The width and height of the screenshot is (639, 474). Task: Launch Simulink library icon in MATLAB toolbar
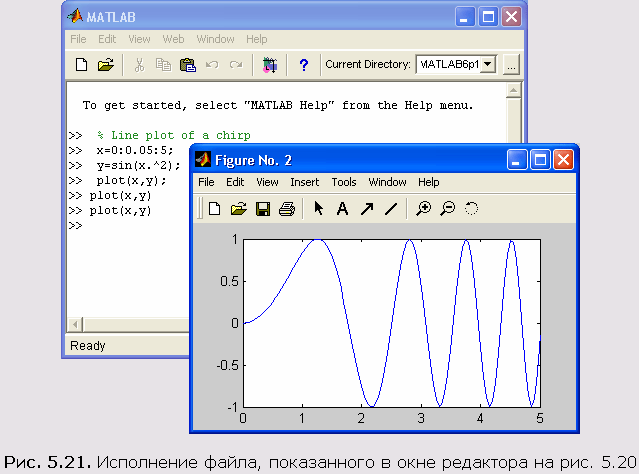click(x=270, y=65)
